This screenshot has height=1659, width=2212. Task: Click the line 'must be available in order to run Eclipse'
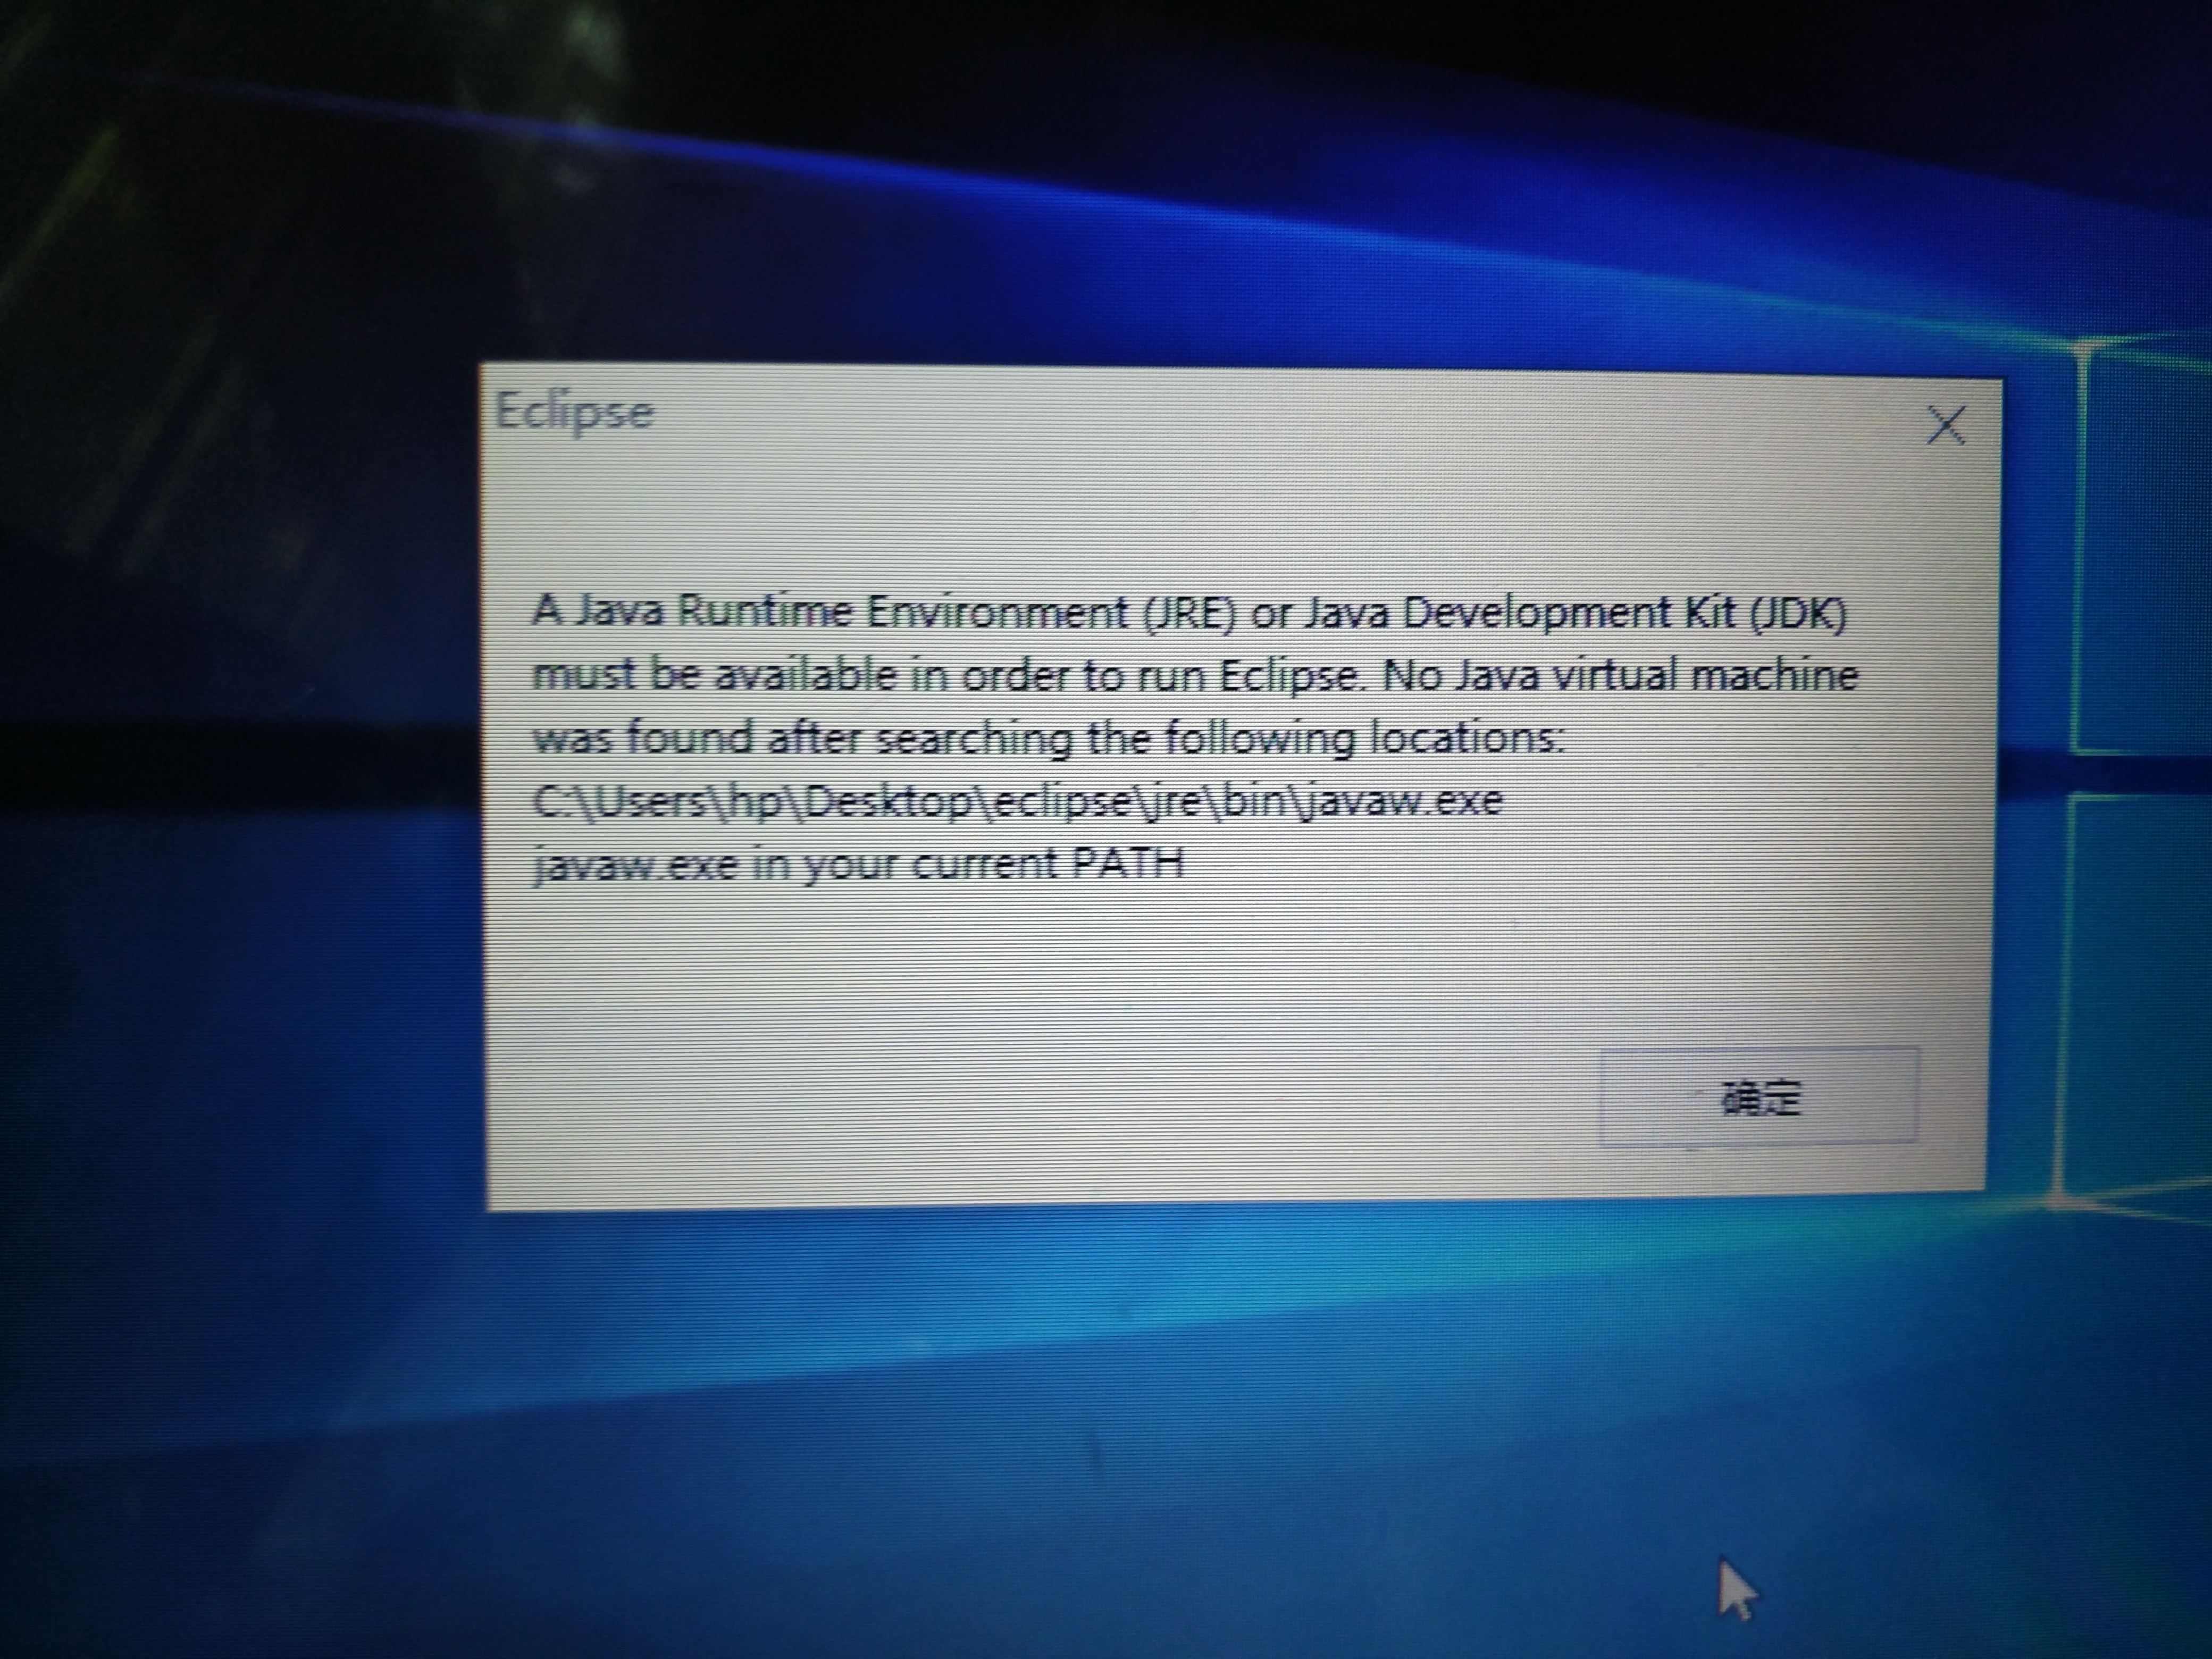[x=1195, y=676]
